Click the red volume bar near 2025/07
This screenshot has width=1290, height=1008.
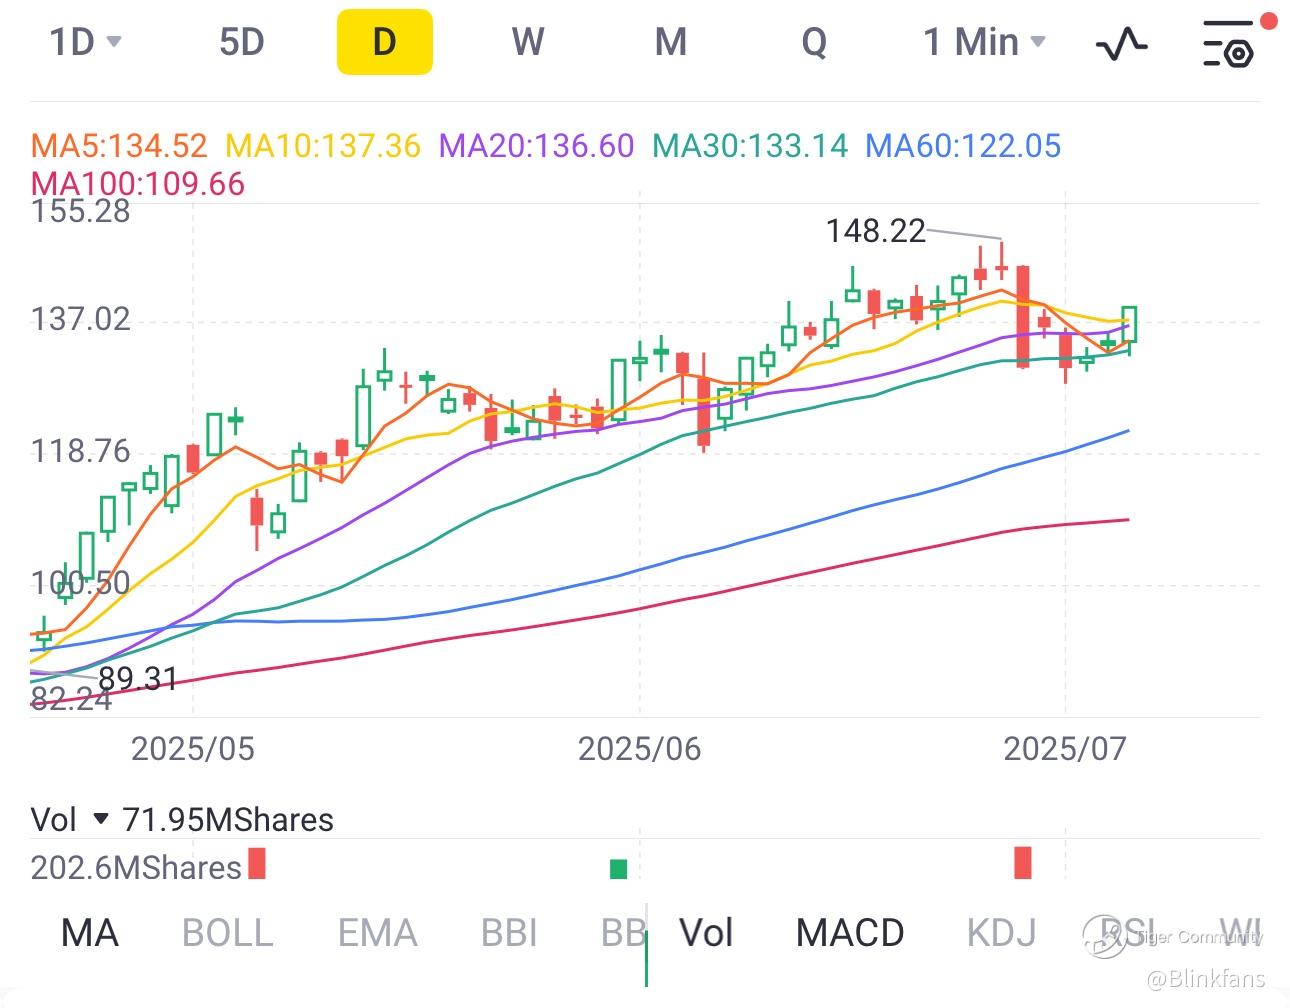[1022, 863]
